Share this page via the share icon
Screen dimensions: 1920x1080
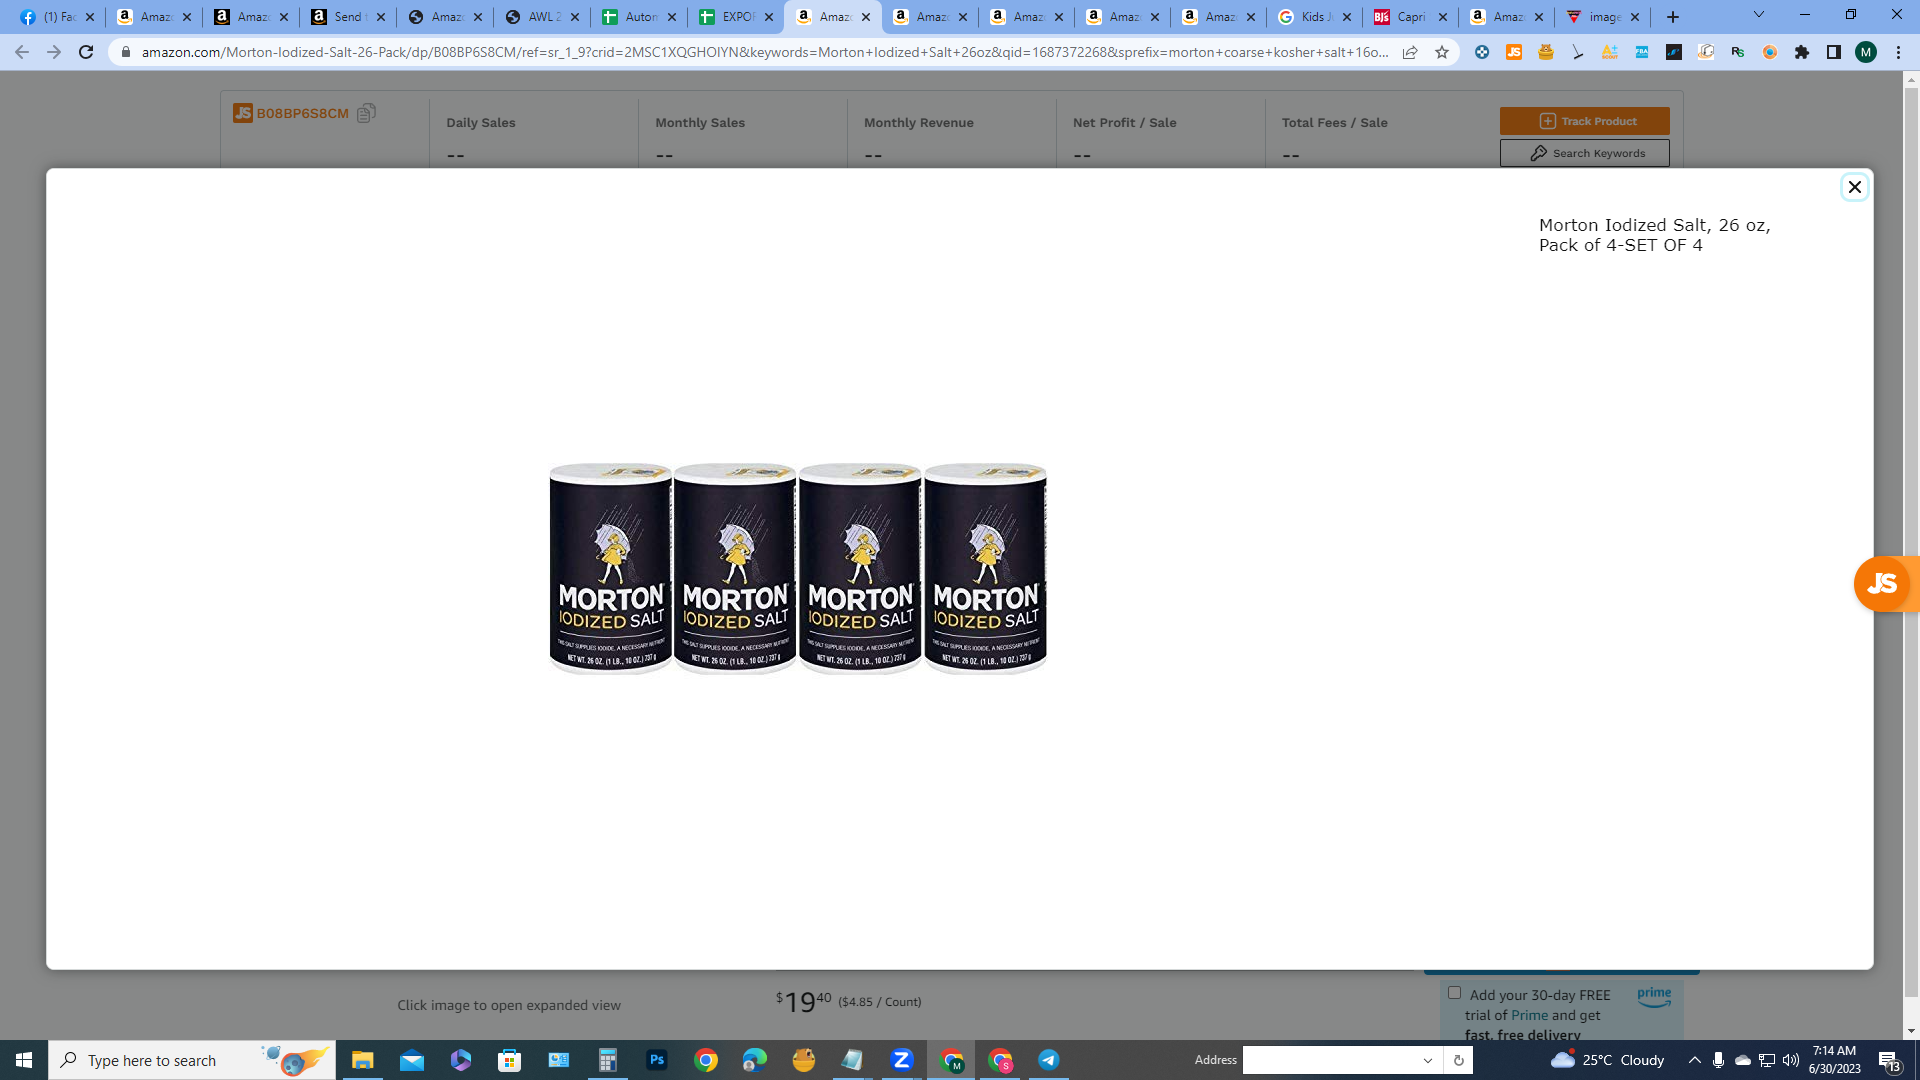point(1409,52)
